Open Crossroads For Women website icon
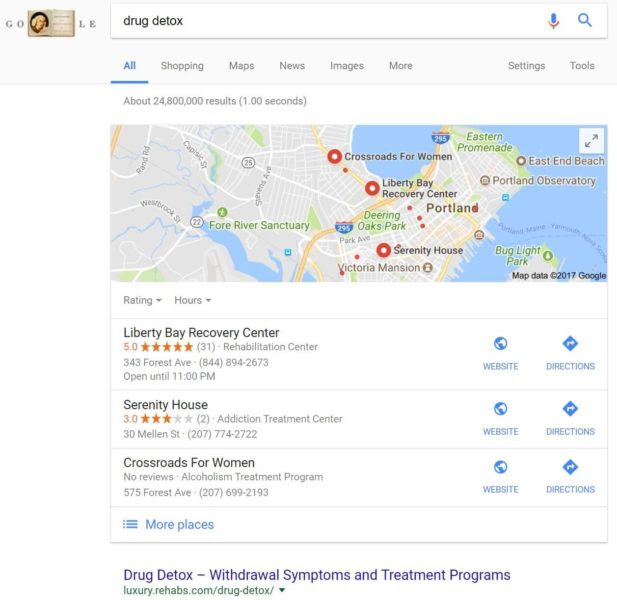The height and width of the screenshot is (600, 617). tap(500, 467)
